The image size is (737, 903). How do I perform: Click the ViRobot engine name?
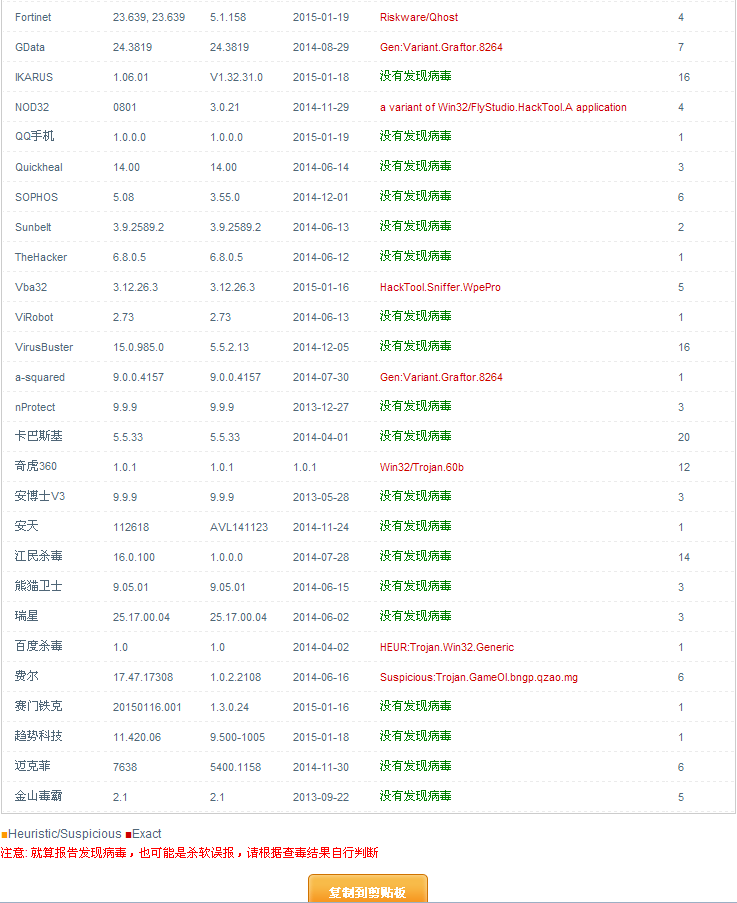pos(34,317)
